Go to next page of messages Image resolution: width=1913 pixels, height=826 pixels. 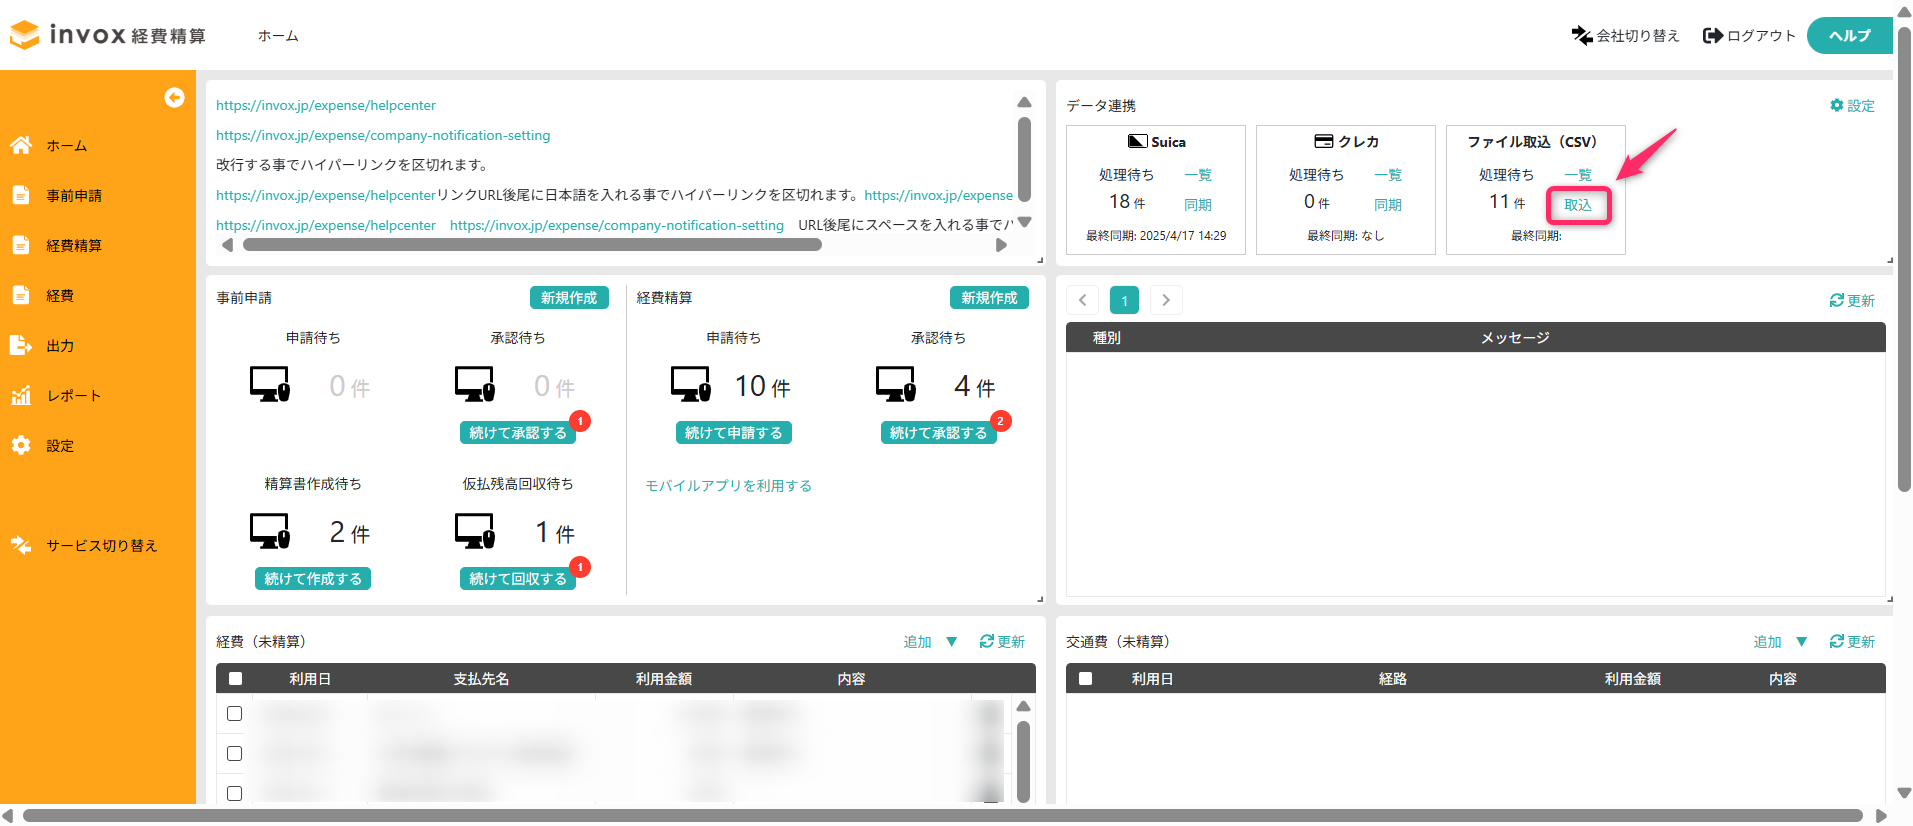point(1166,300)
